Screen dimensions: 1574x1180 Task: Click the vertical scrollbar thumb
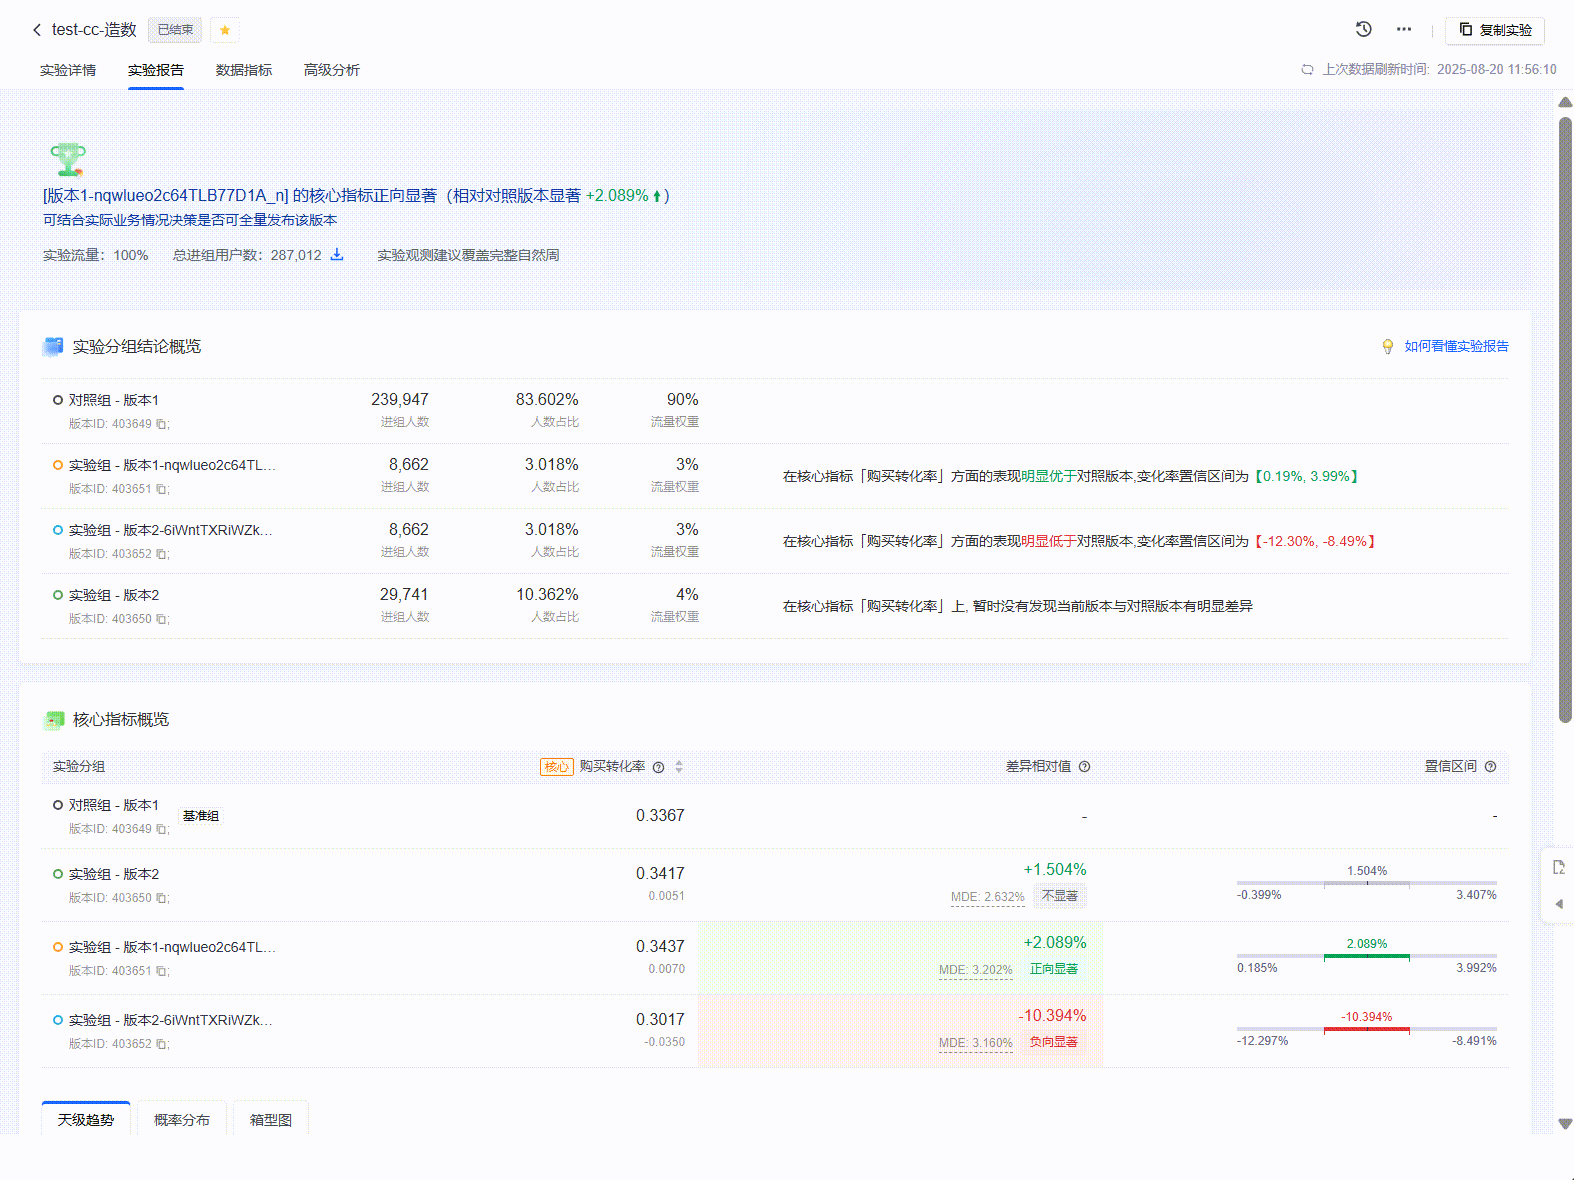pyautogui.click(x=1565, y=420)
